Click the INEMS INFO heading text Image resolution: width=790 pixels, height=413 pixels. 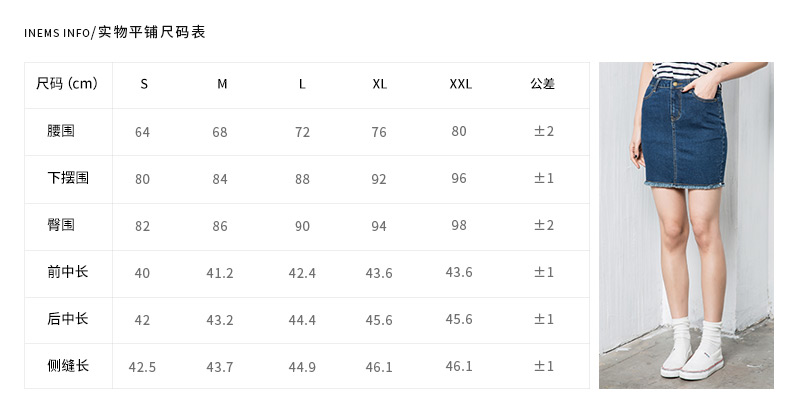(x=56, y=33)
